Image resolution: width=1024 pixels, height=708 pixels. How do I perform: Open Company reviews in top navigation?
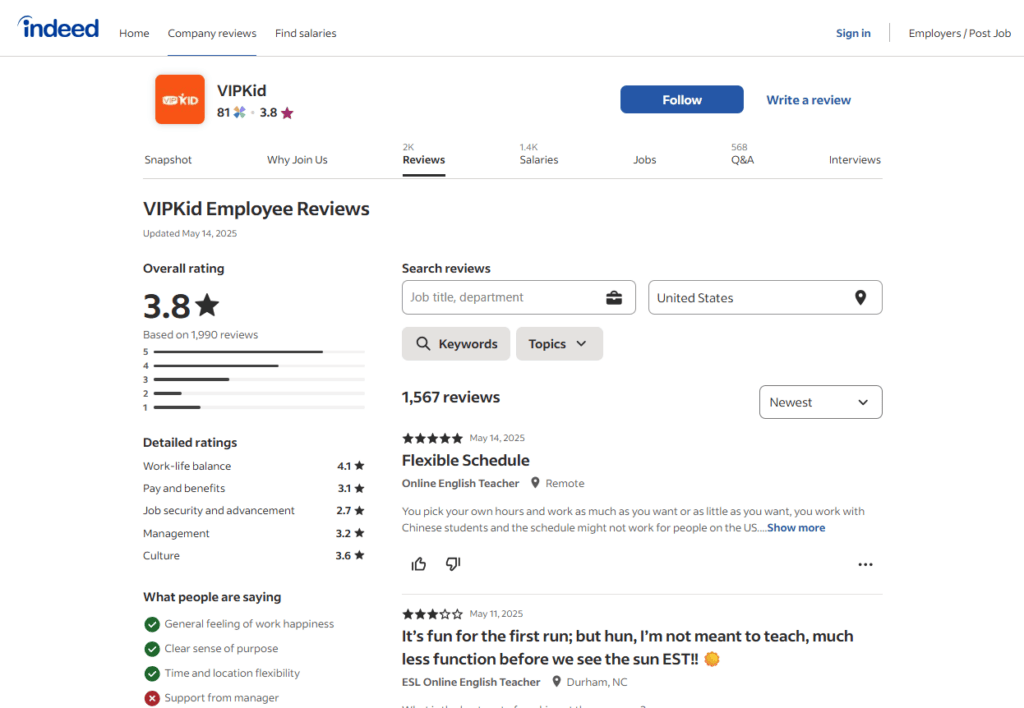click(x=212, y=33)
